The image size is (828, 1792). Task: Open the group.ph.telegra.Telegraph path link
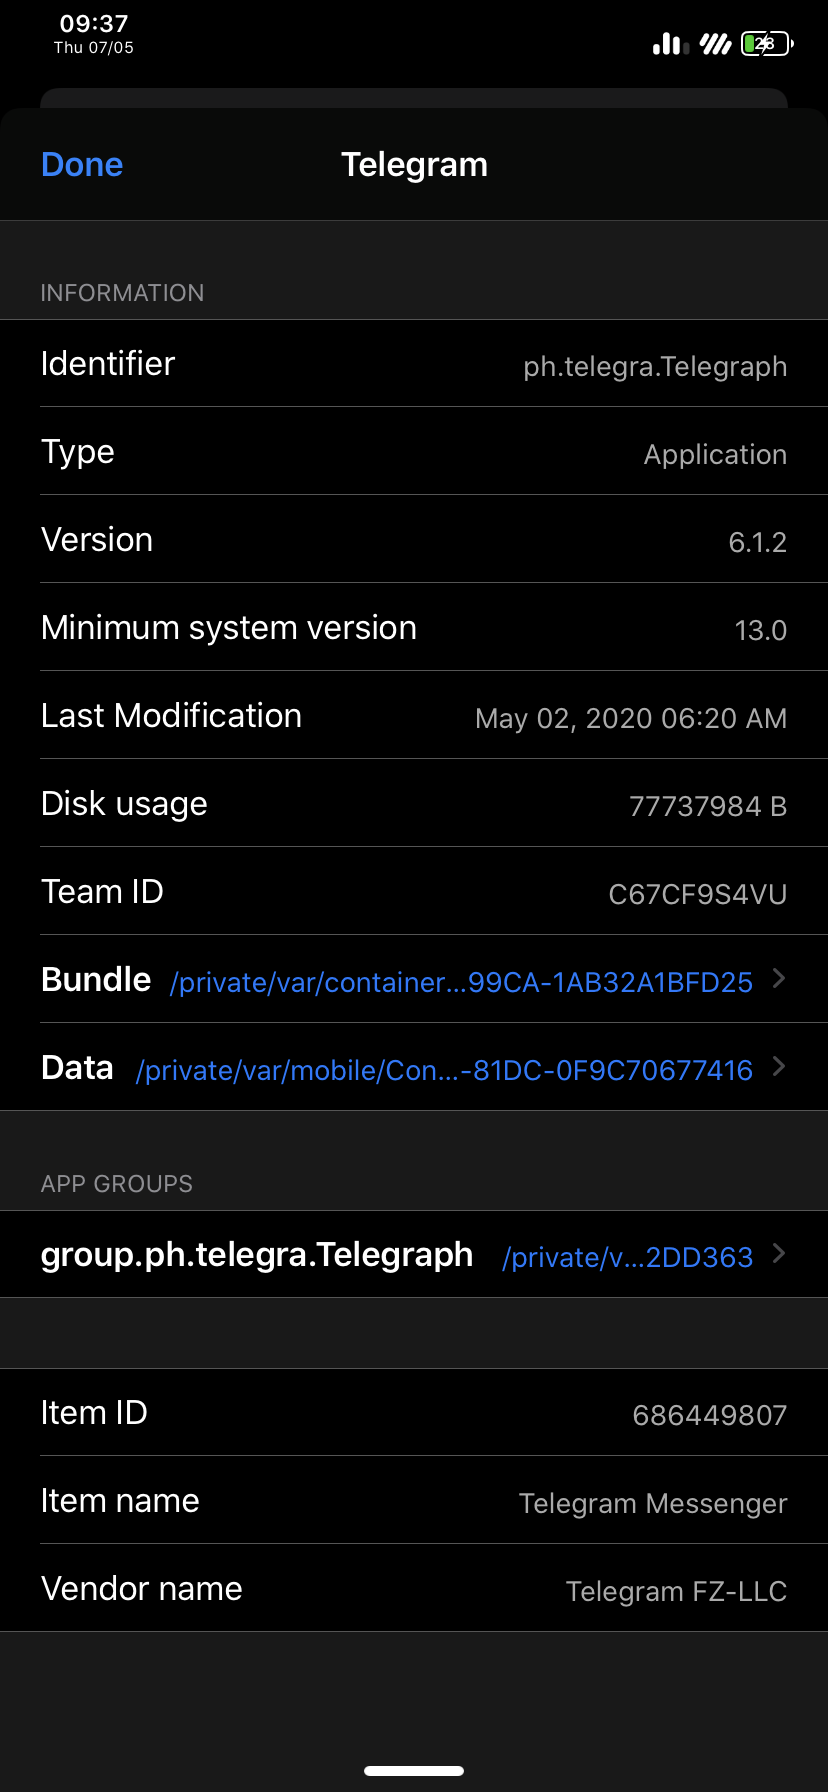pyautogui.click(x=627, y=1257)
